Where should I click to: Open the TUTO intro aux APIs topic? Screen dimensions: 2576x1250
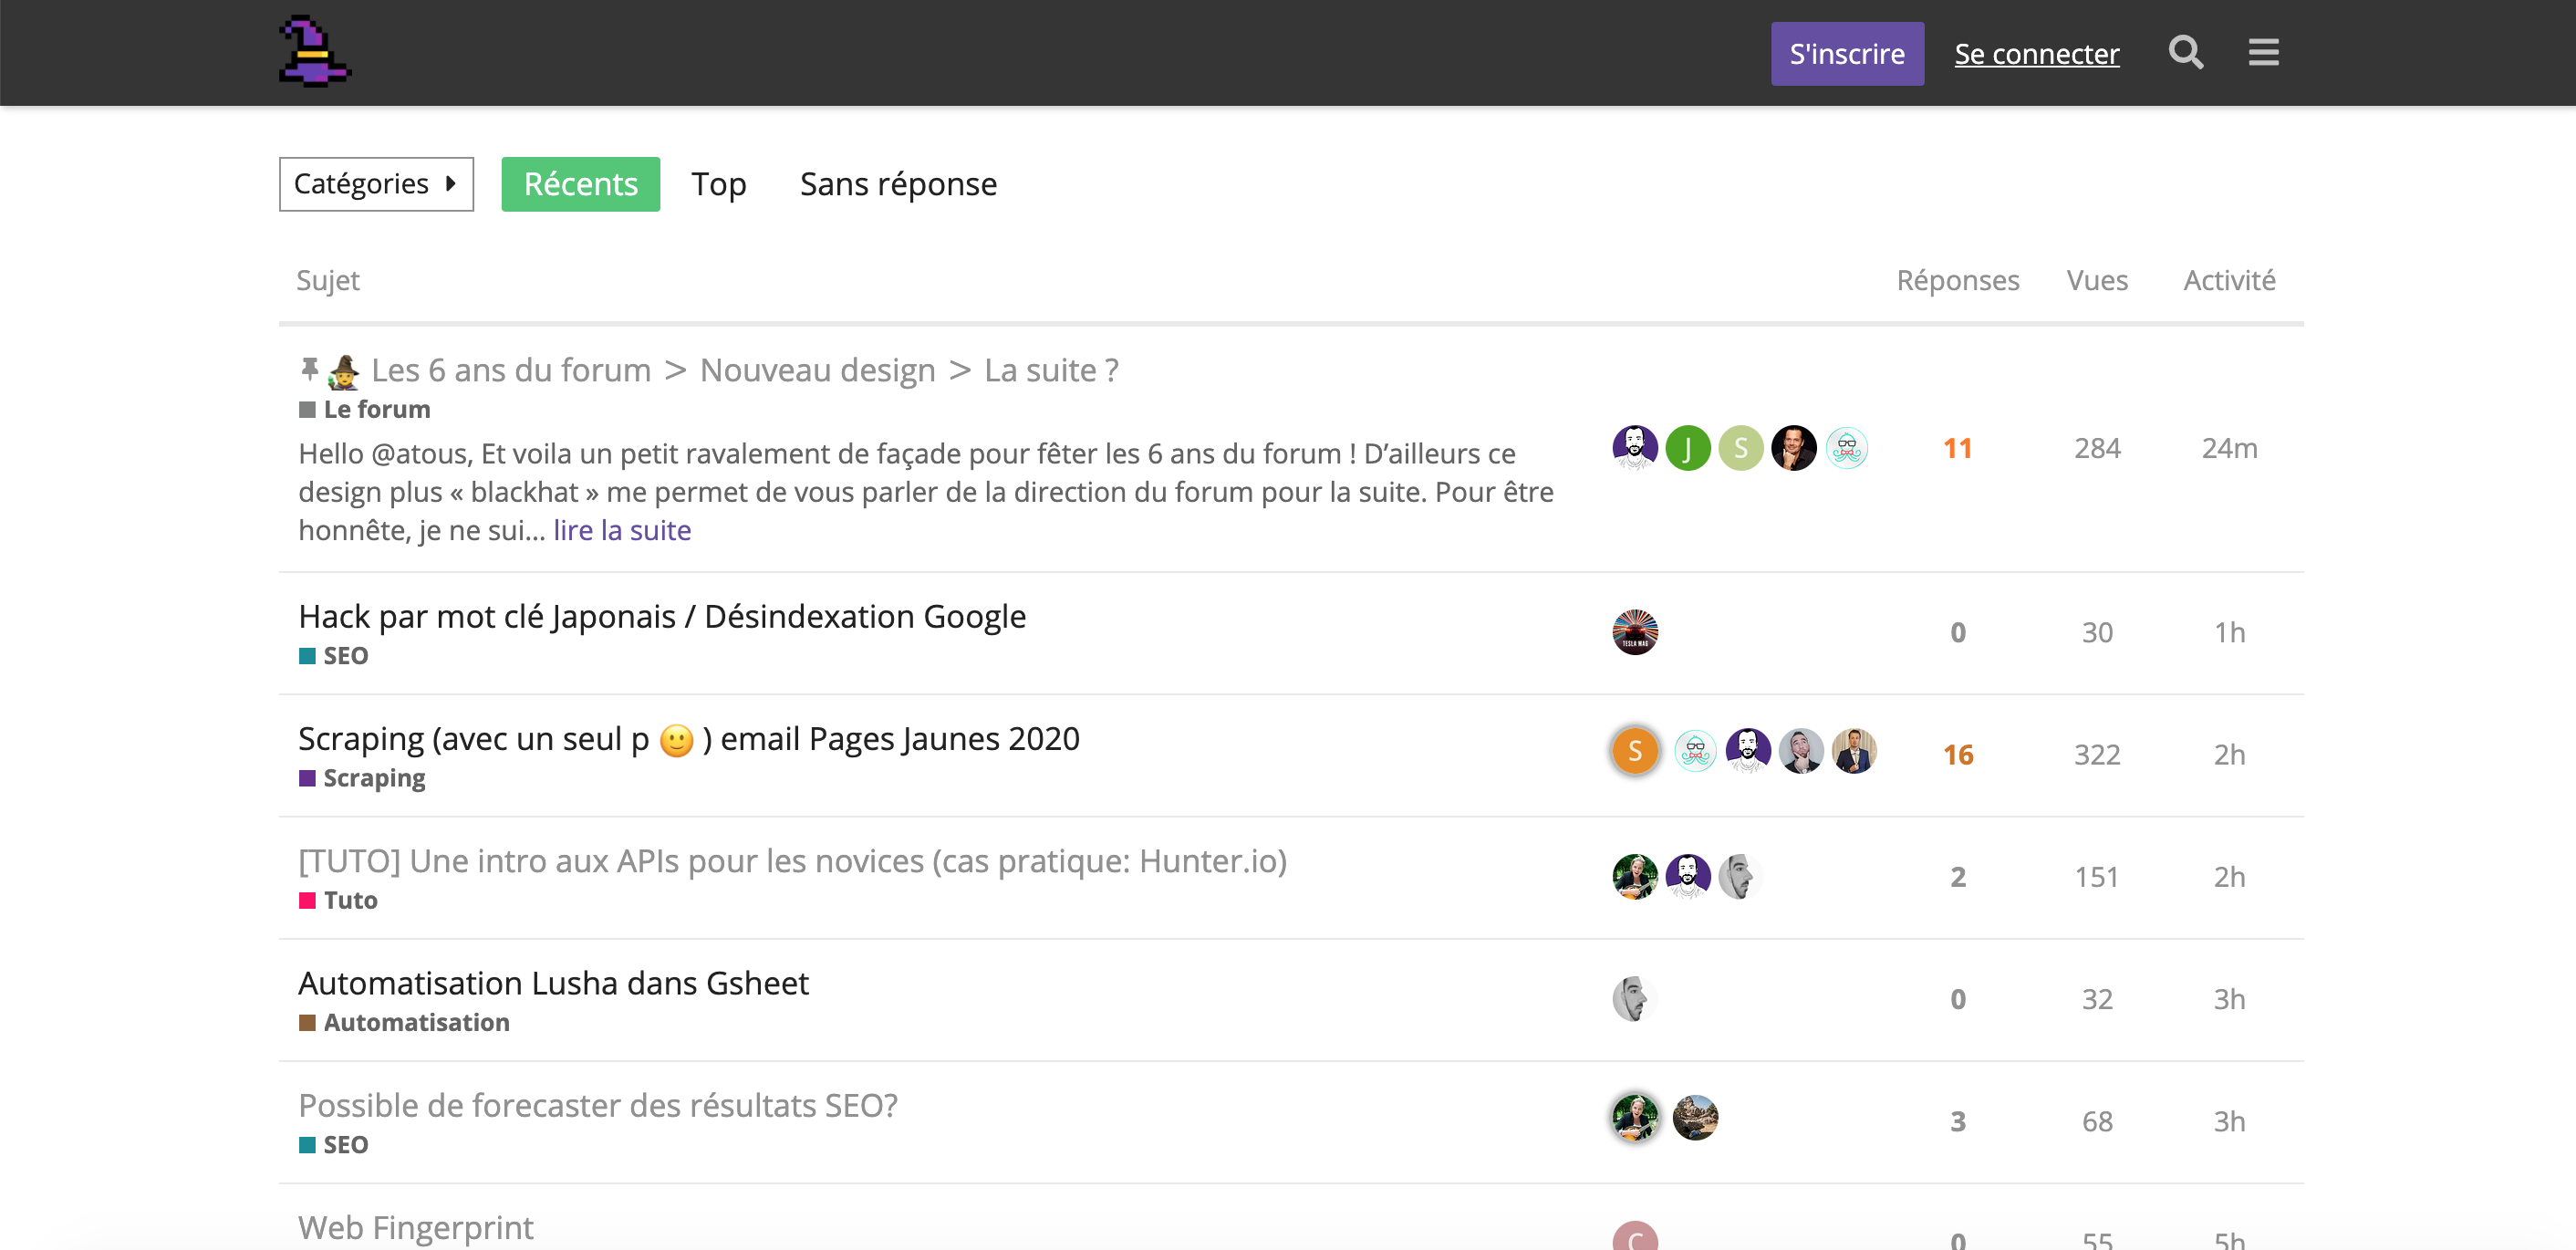(x=793, y=861)
